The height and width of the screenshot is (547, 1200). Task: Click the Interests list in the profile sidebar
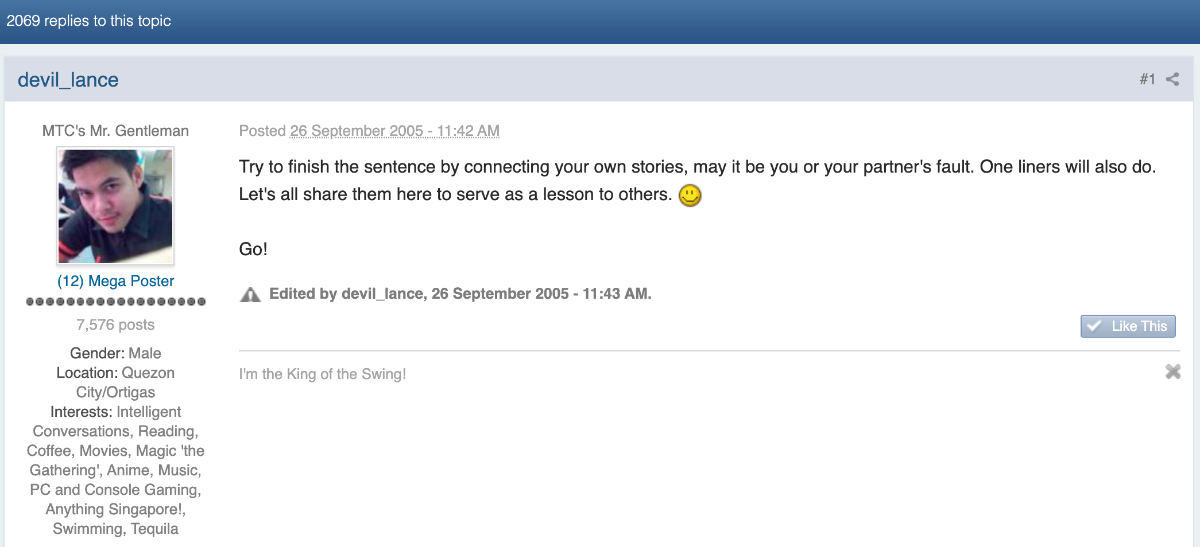coord(116,470)
